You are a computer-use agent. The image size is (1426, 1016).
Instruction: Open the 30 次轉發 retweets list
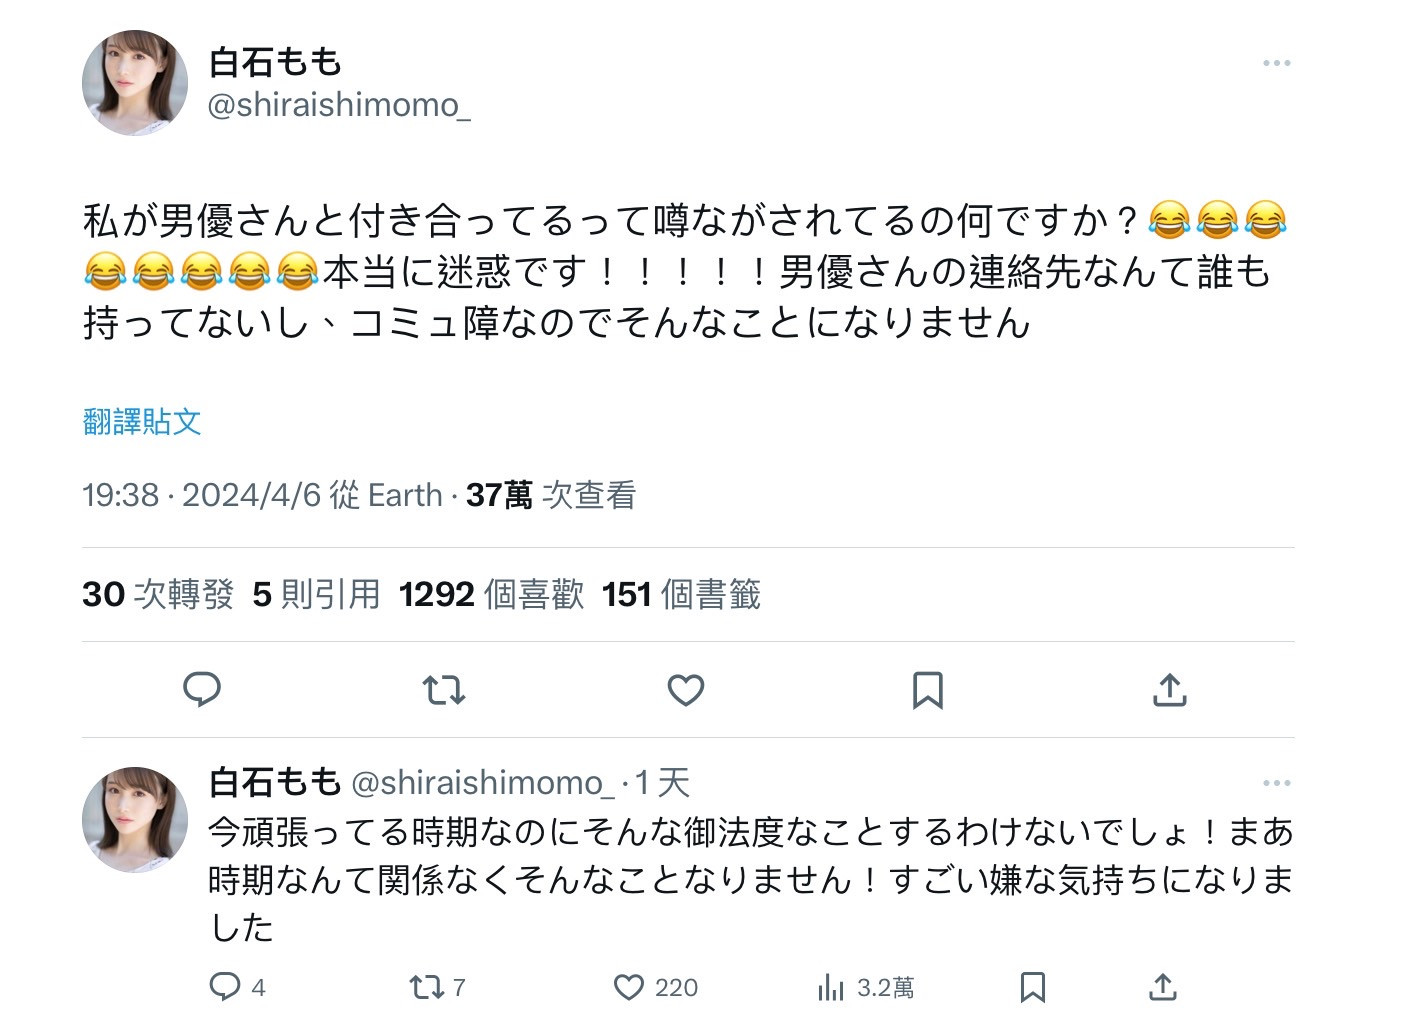(158, 595)
